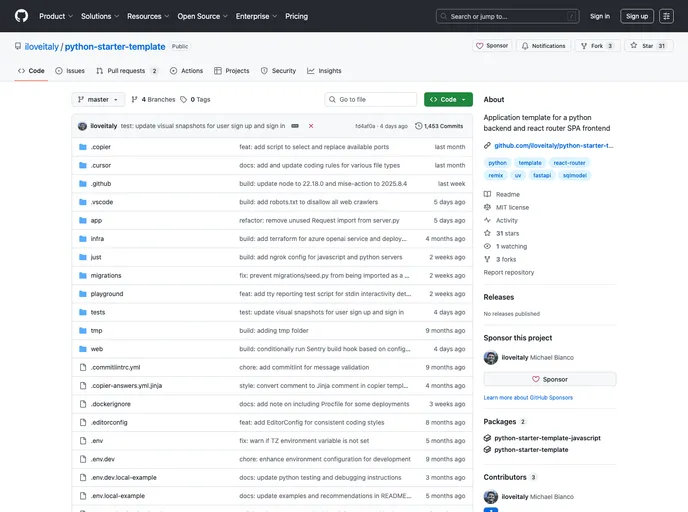Go to Pricing page

coord(297,16)
